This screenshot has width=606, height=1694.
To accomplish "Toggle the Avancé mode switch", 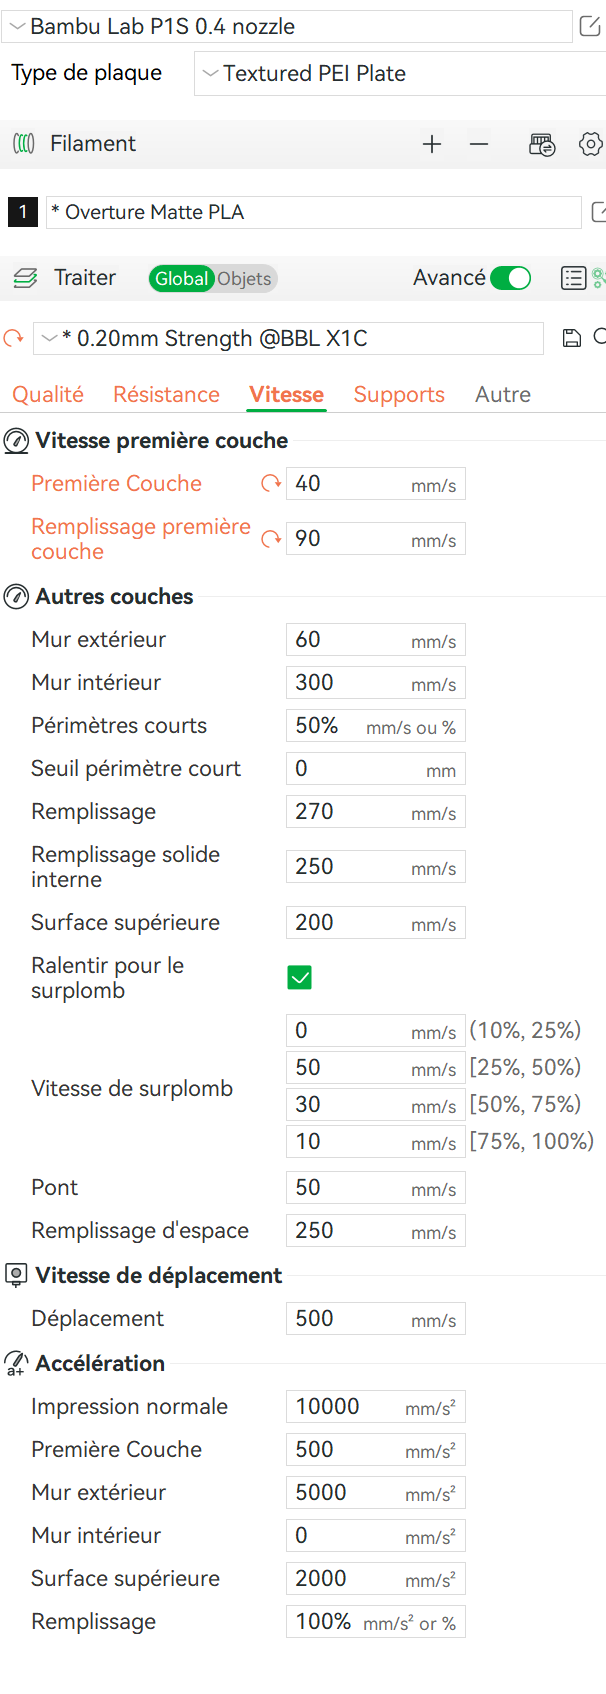I will point(511,278).
